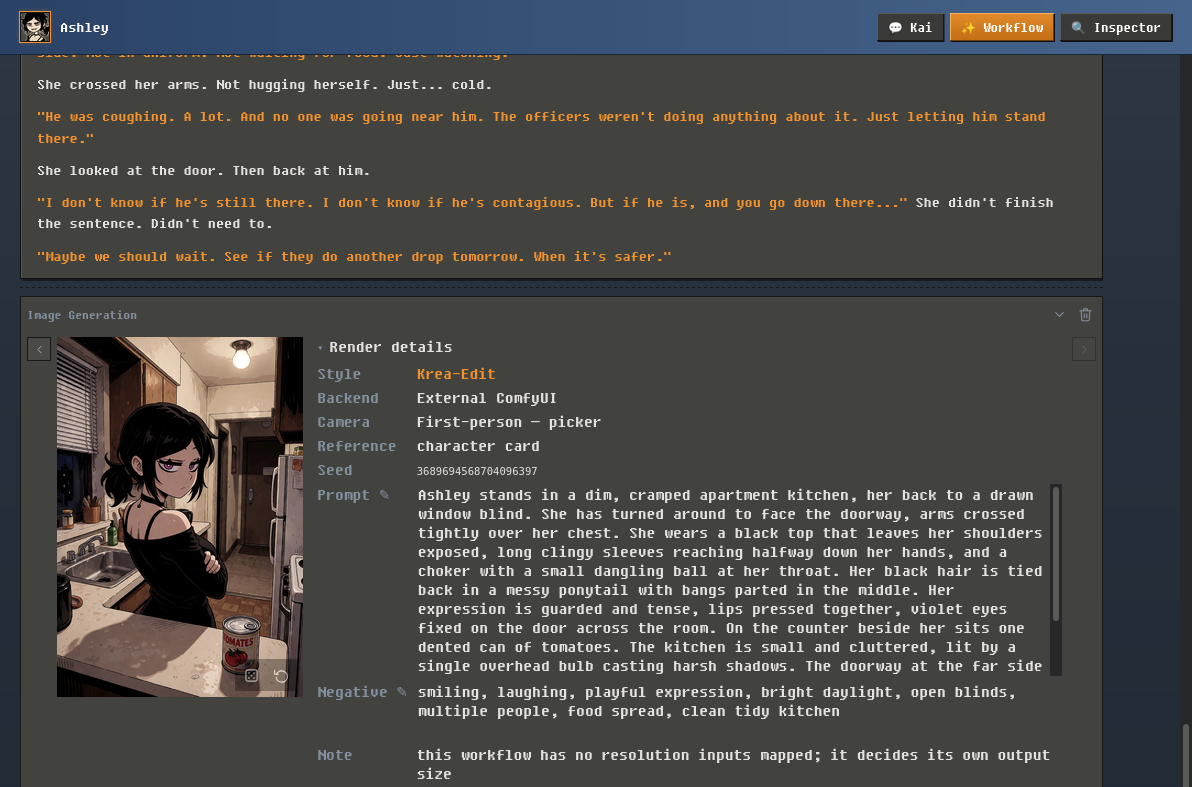1192x787 pixels.
Task: Click the negative prompt text 'smiling, laughing'
Action: pos(716,702)
